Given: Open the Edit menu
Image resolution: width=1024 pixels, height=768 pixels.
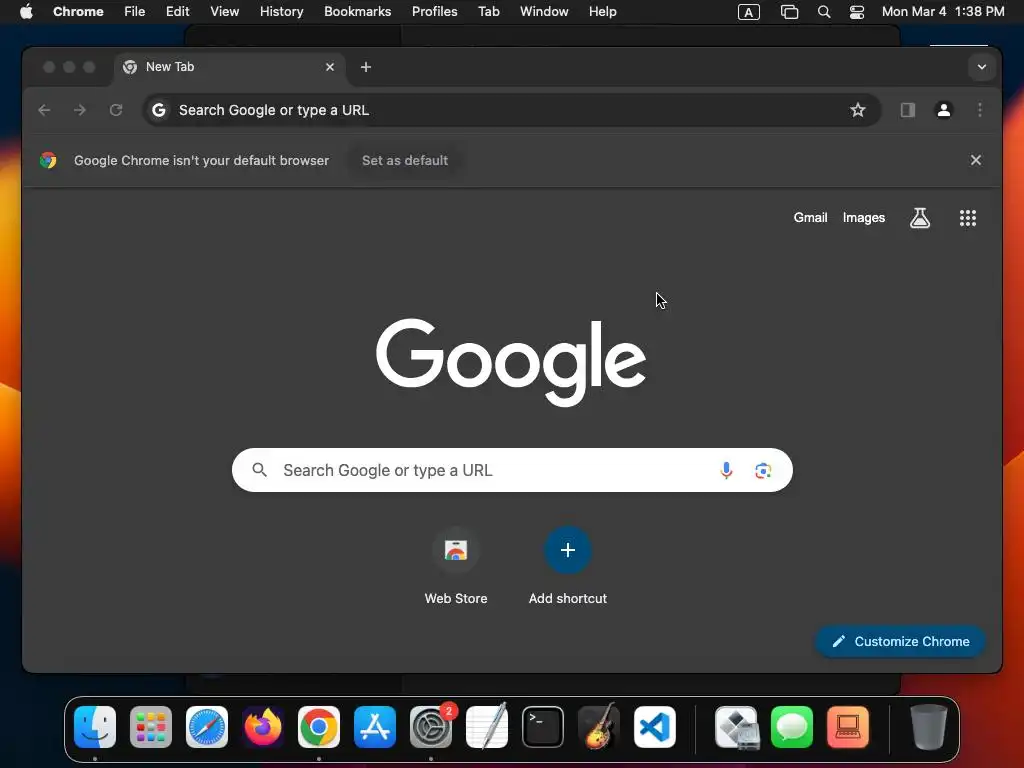Looking at the screenshot, I should pyautogui.click(x=178, y=12).
